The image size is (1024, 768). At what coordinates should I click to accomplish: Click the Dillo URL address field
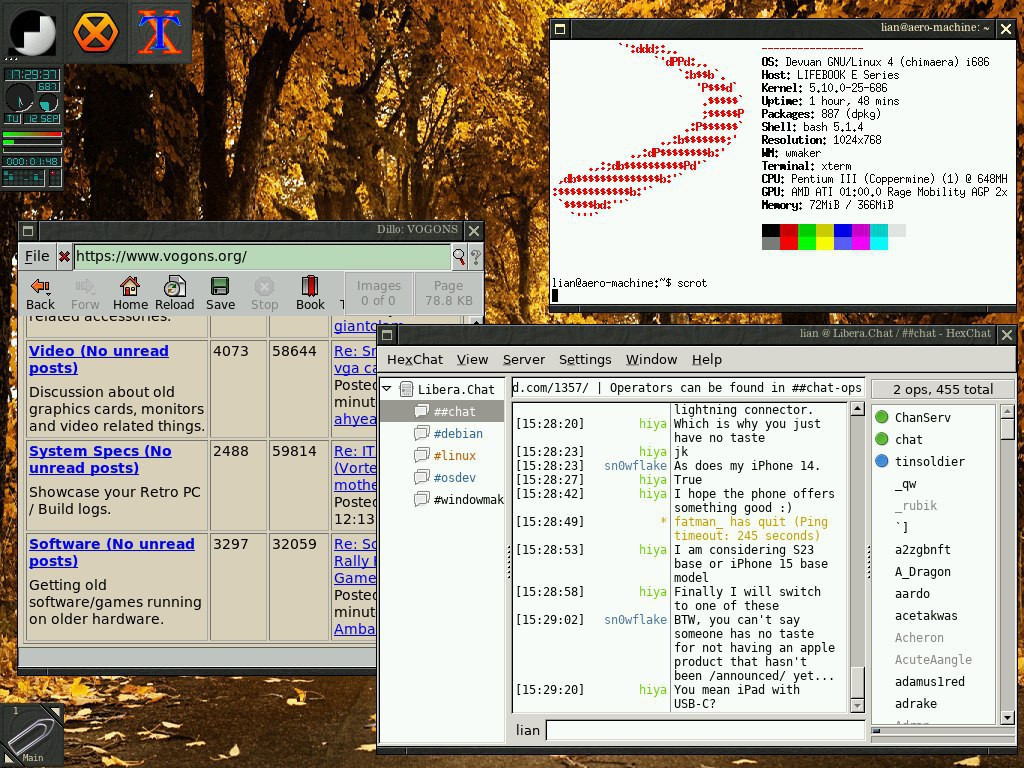point(262,257)
